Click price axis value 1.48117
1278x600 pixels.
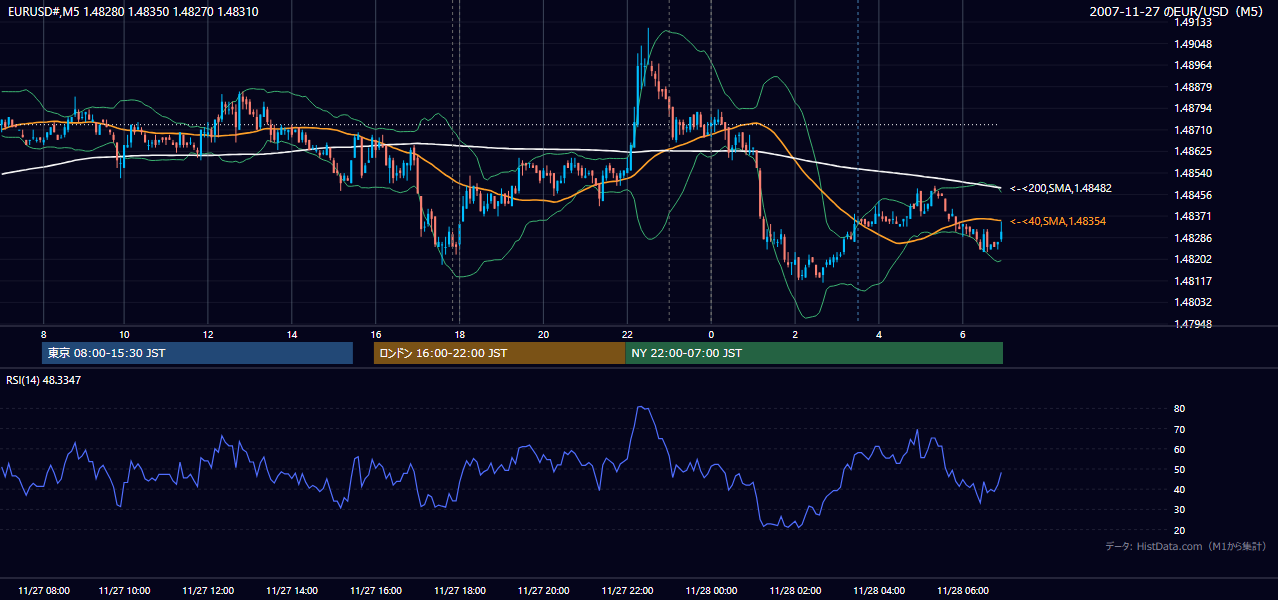pos(1194,281)
